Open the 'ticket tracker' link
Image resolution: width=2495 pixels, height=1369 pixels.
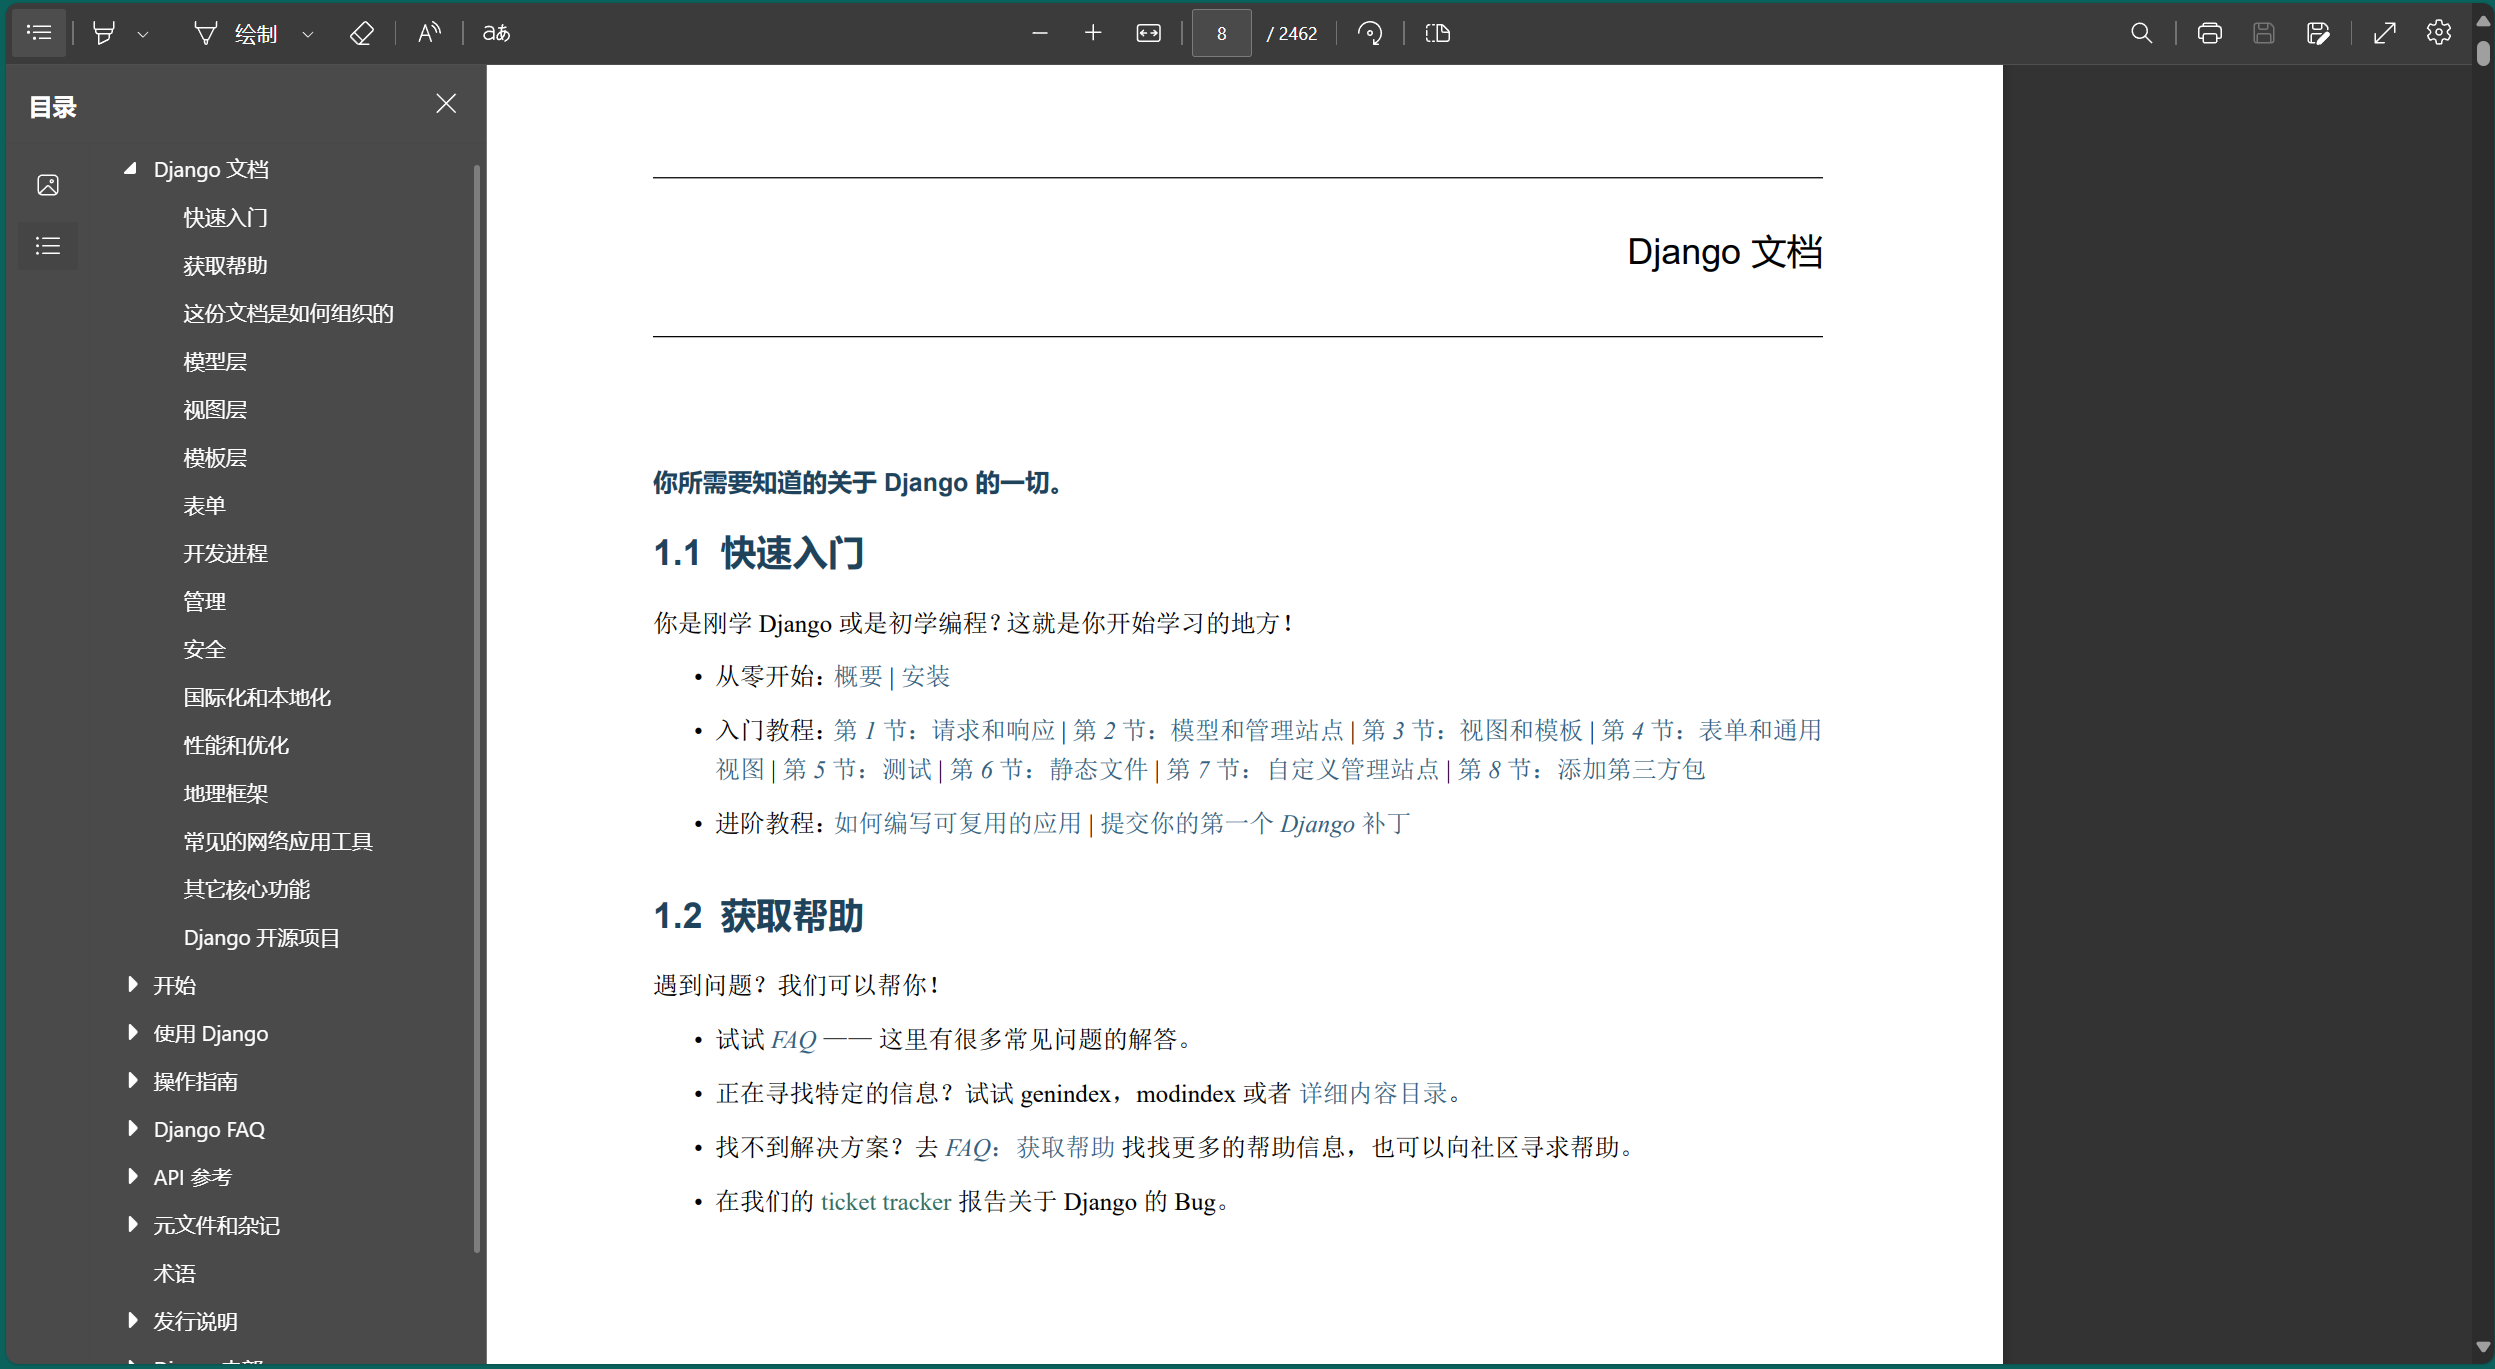coord(886,1201)
